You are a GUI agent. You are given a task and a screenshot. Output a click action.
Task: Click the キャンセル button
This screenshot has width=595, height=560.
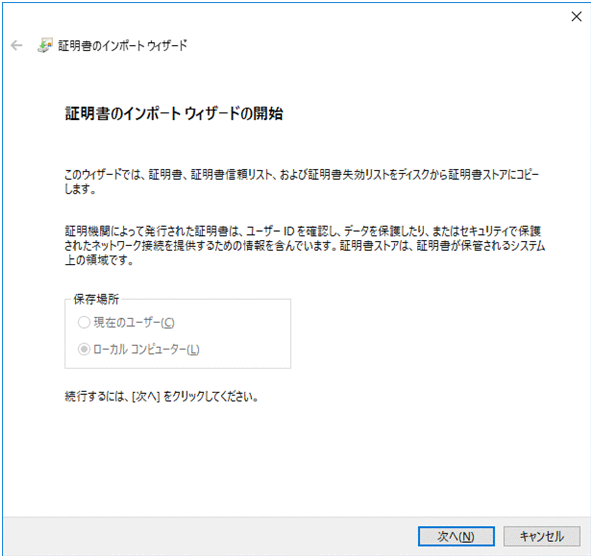pos(541,536)
